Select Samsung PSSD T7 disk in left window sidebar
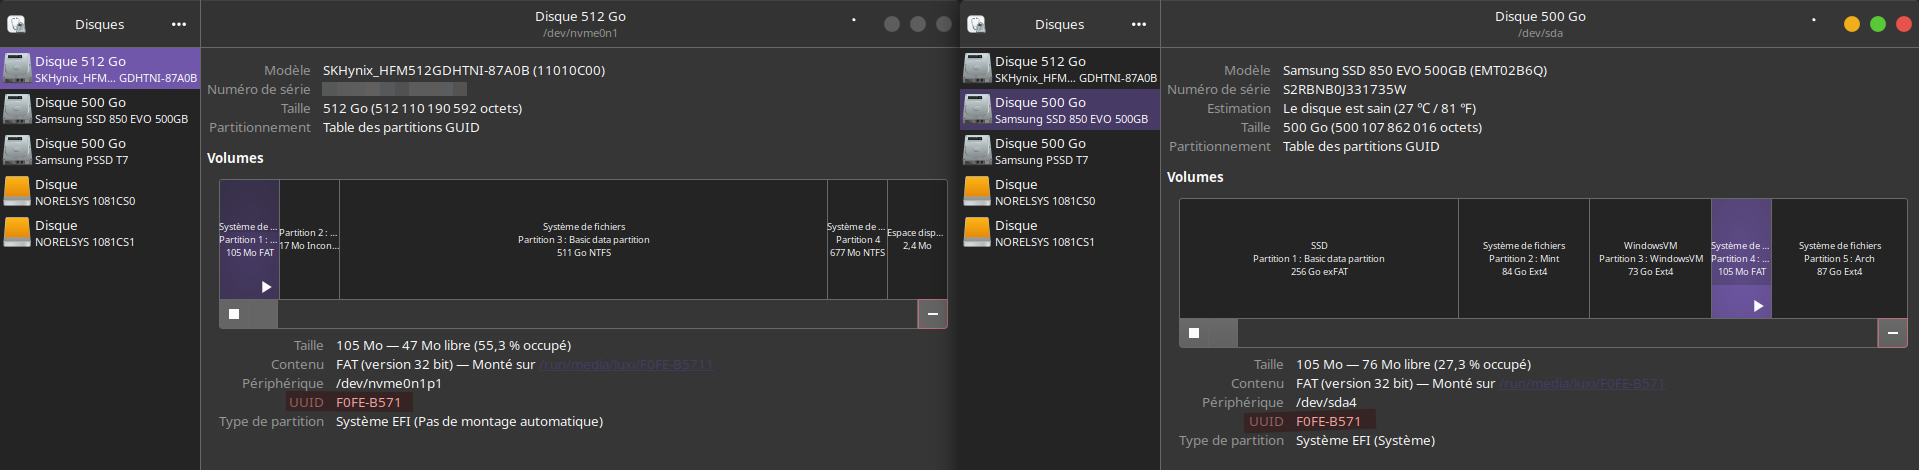The height and width of the screenshot is (470, 1919). 100,150
